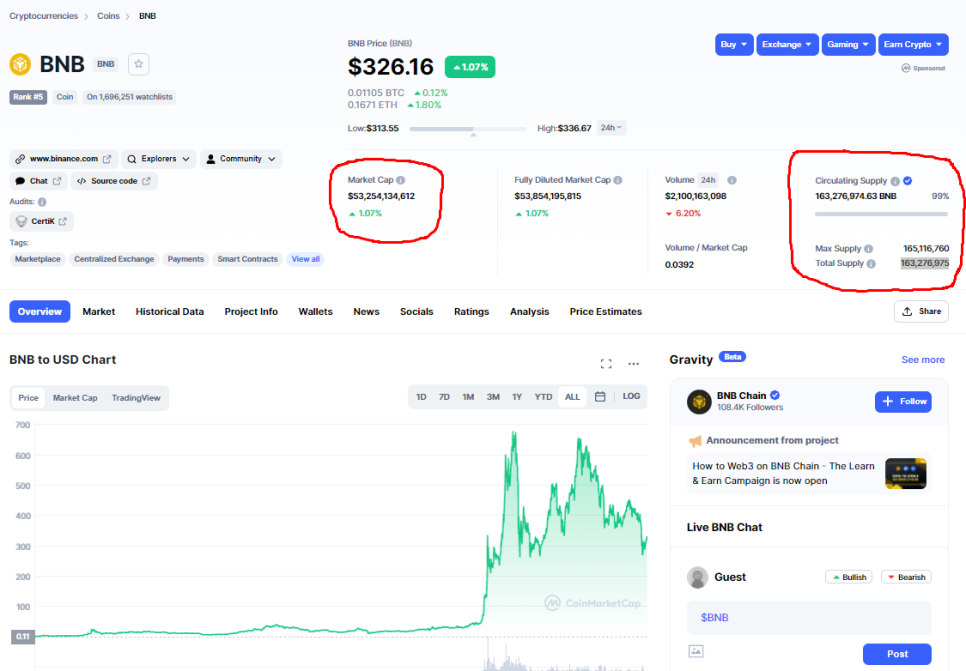This screenshot has height=671, width=966.
Task: Open the Wallets tab
Action: (315, 312)
